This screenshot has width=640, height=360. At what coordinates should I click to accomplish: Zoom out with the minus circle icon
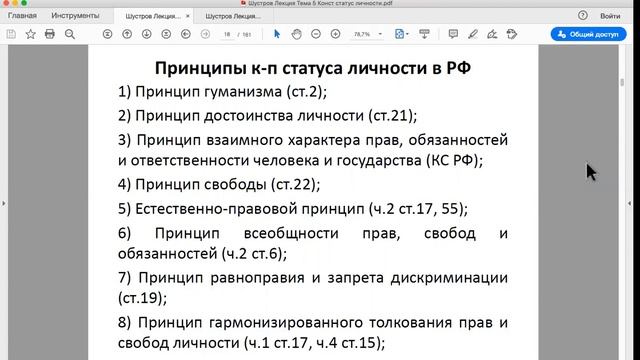coord(316,34)
